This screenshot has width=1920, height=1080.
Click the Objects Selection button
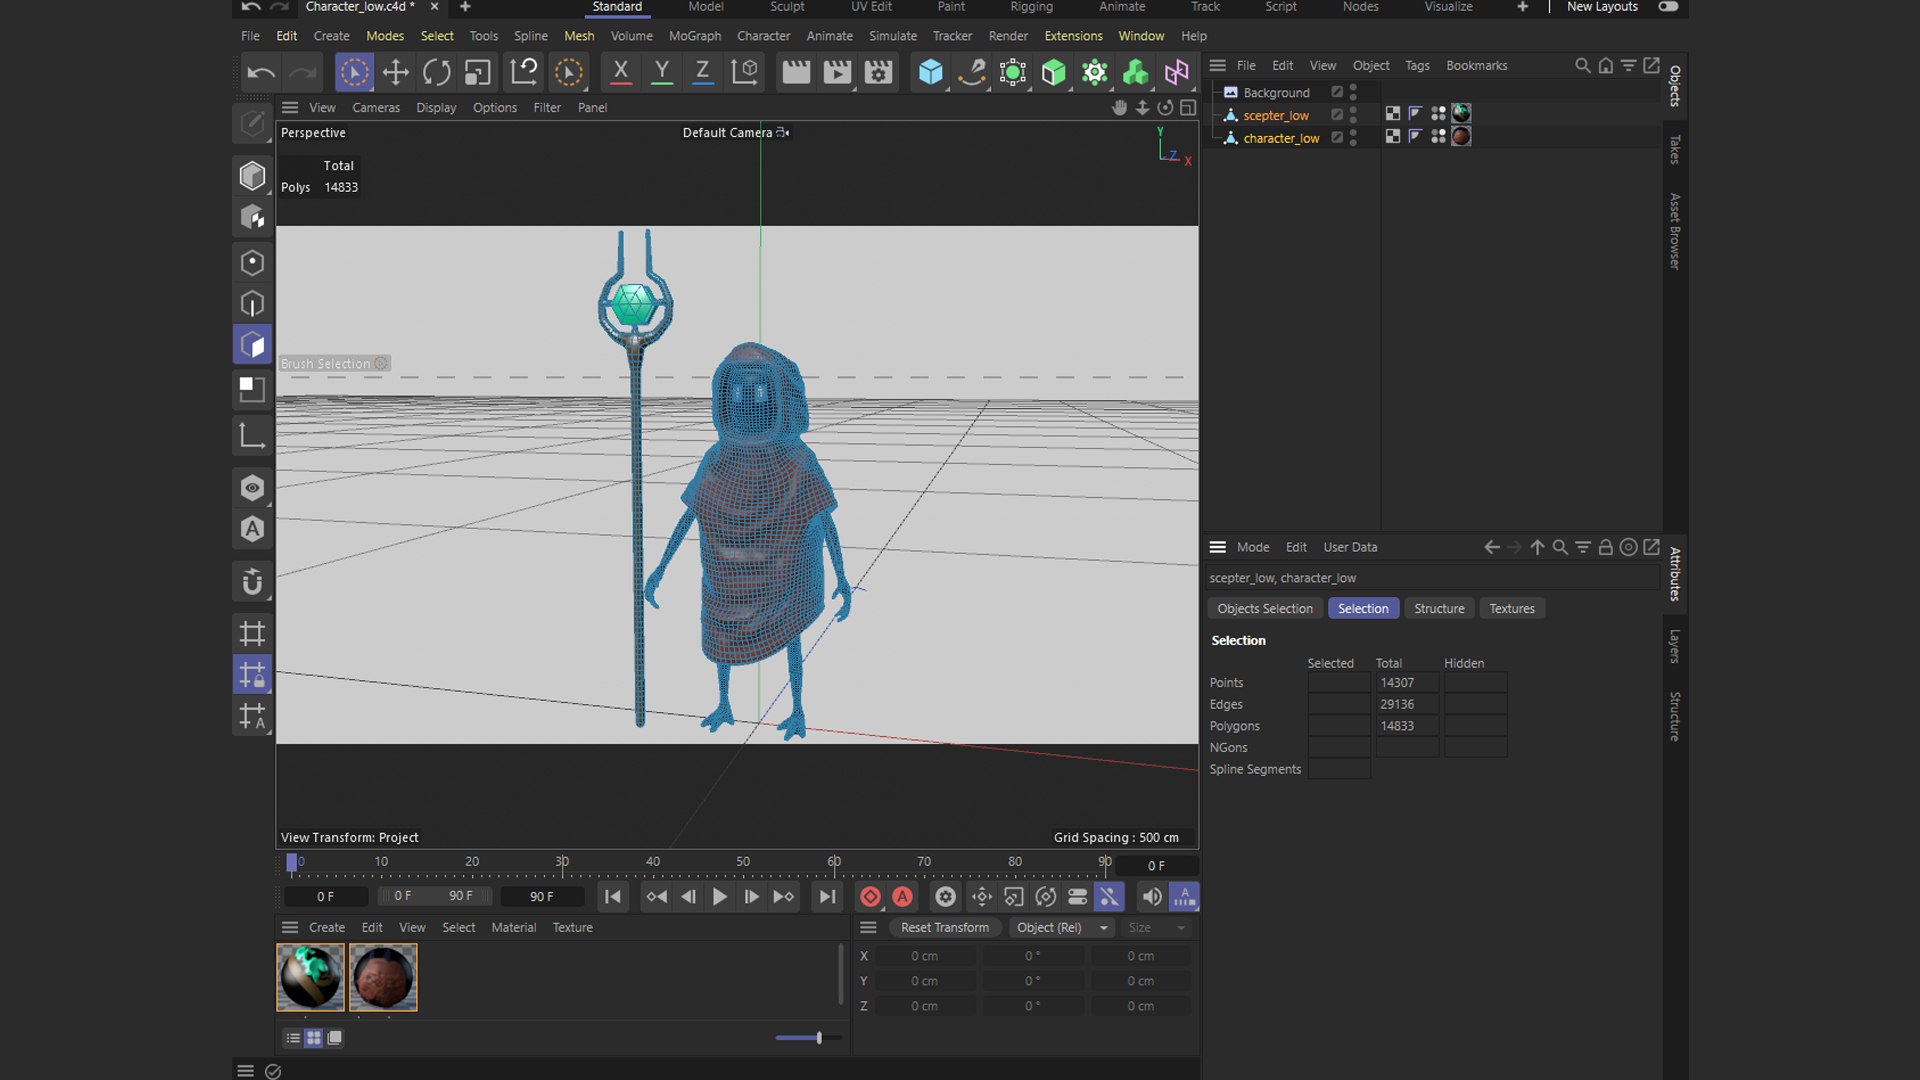coord(1265,608)
